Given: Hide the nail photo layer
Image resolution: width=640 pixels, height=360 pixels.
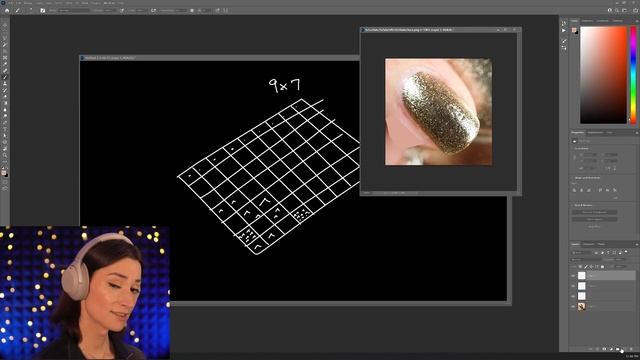Looking at the screenshot, I should (573, 307).
